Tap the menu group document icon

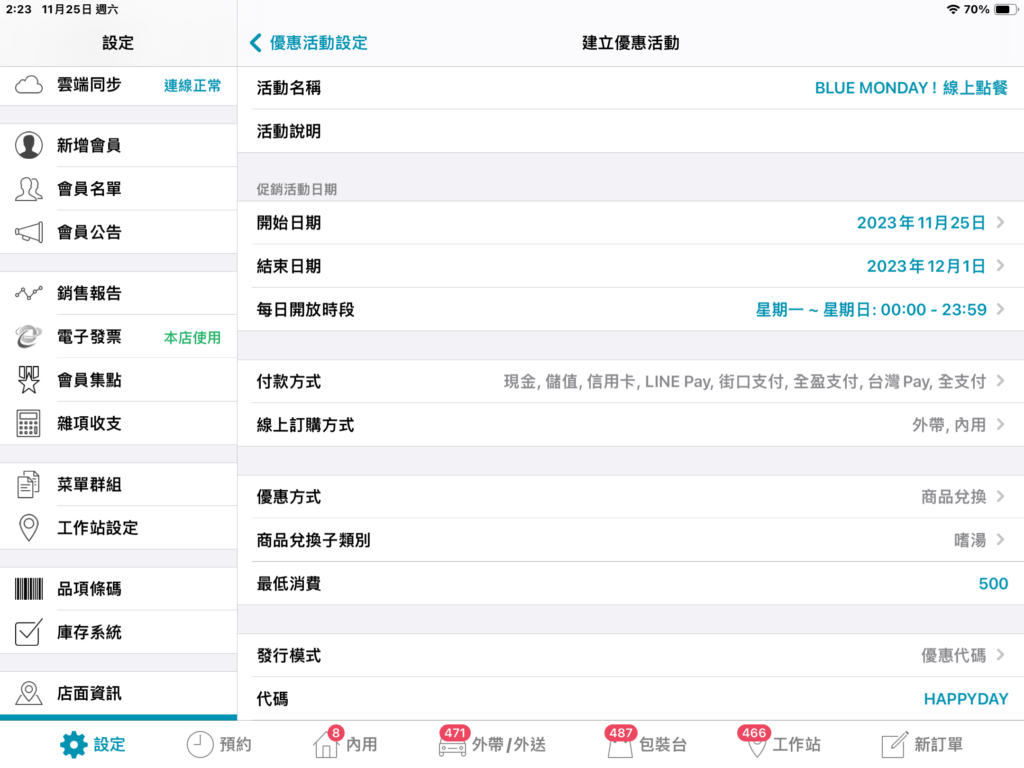pos(29,485)
